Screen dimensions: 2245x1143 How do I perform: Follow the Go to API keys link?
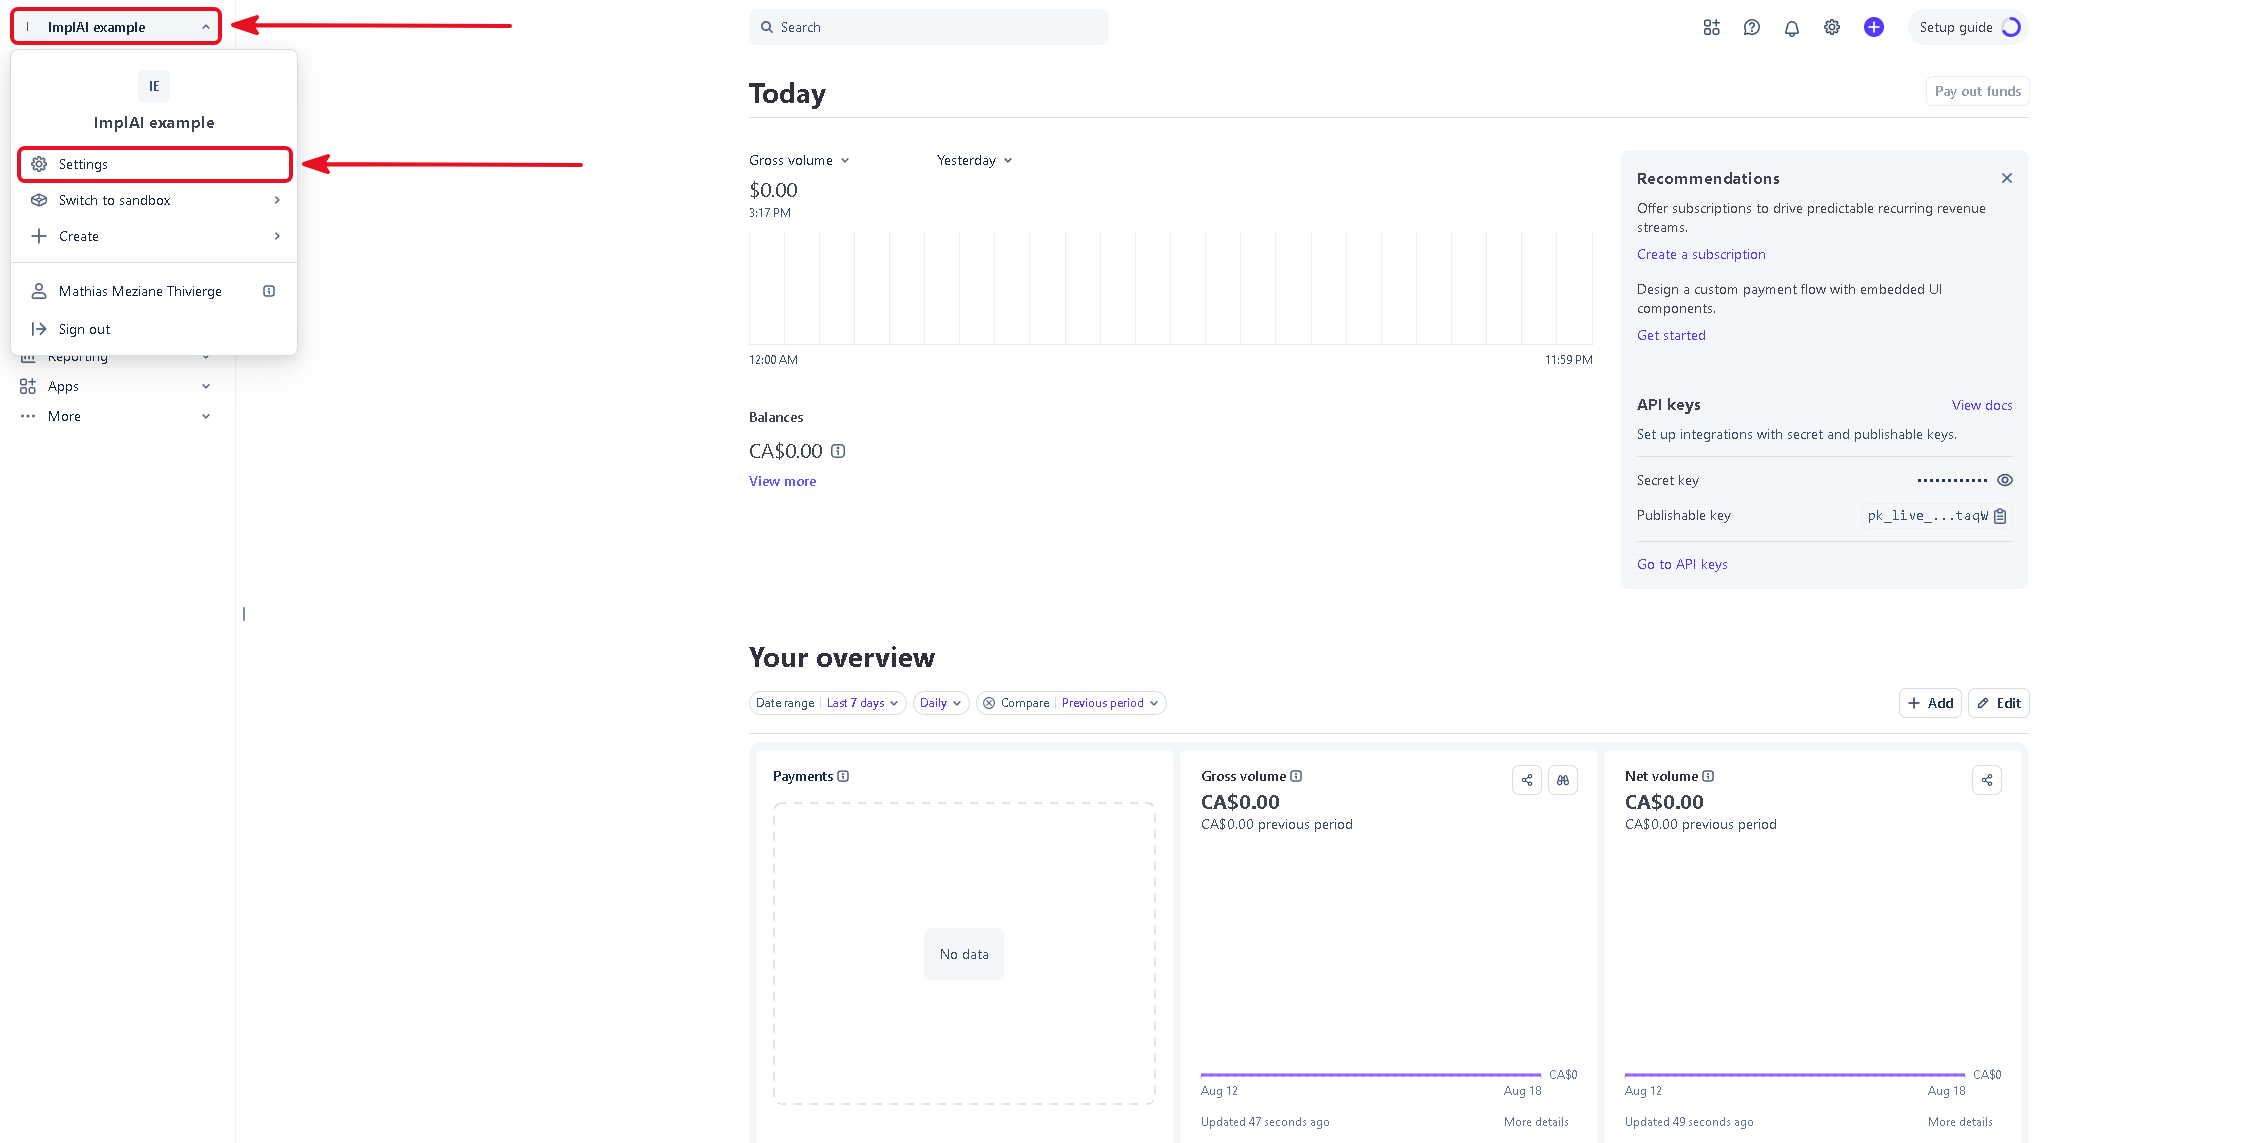1682,564
